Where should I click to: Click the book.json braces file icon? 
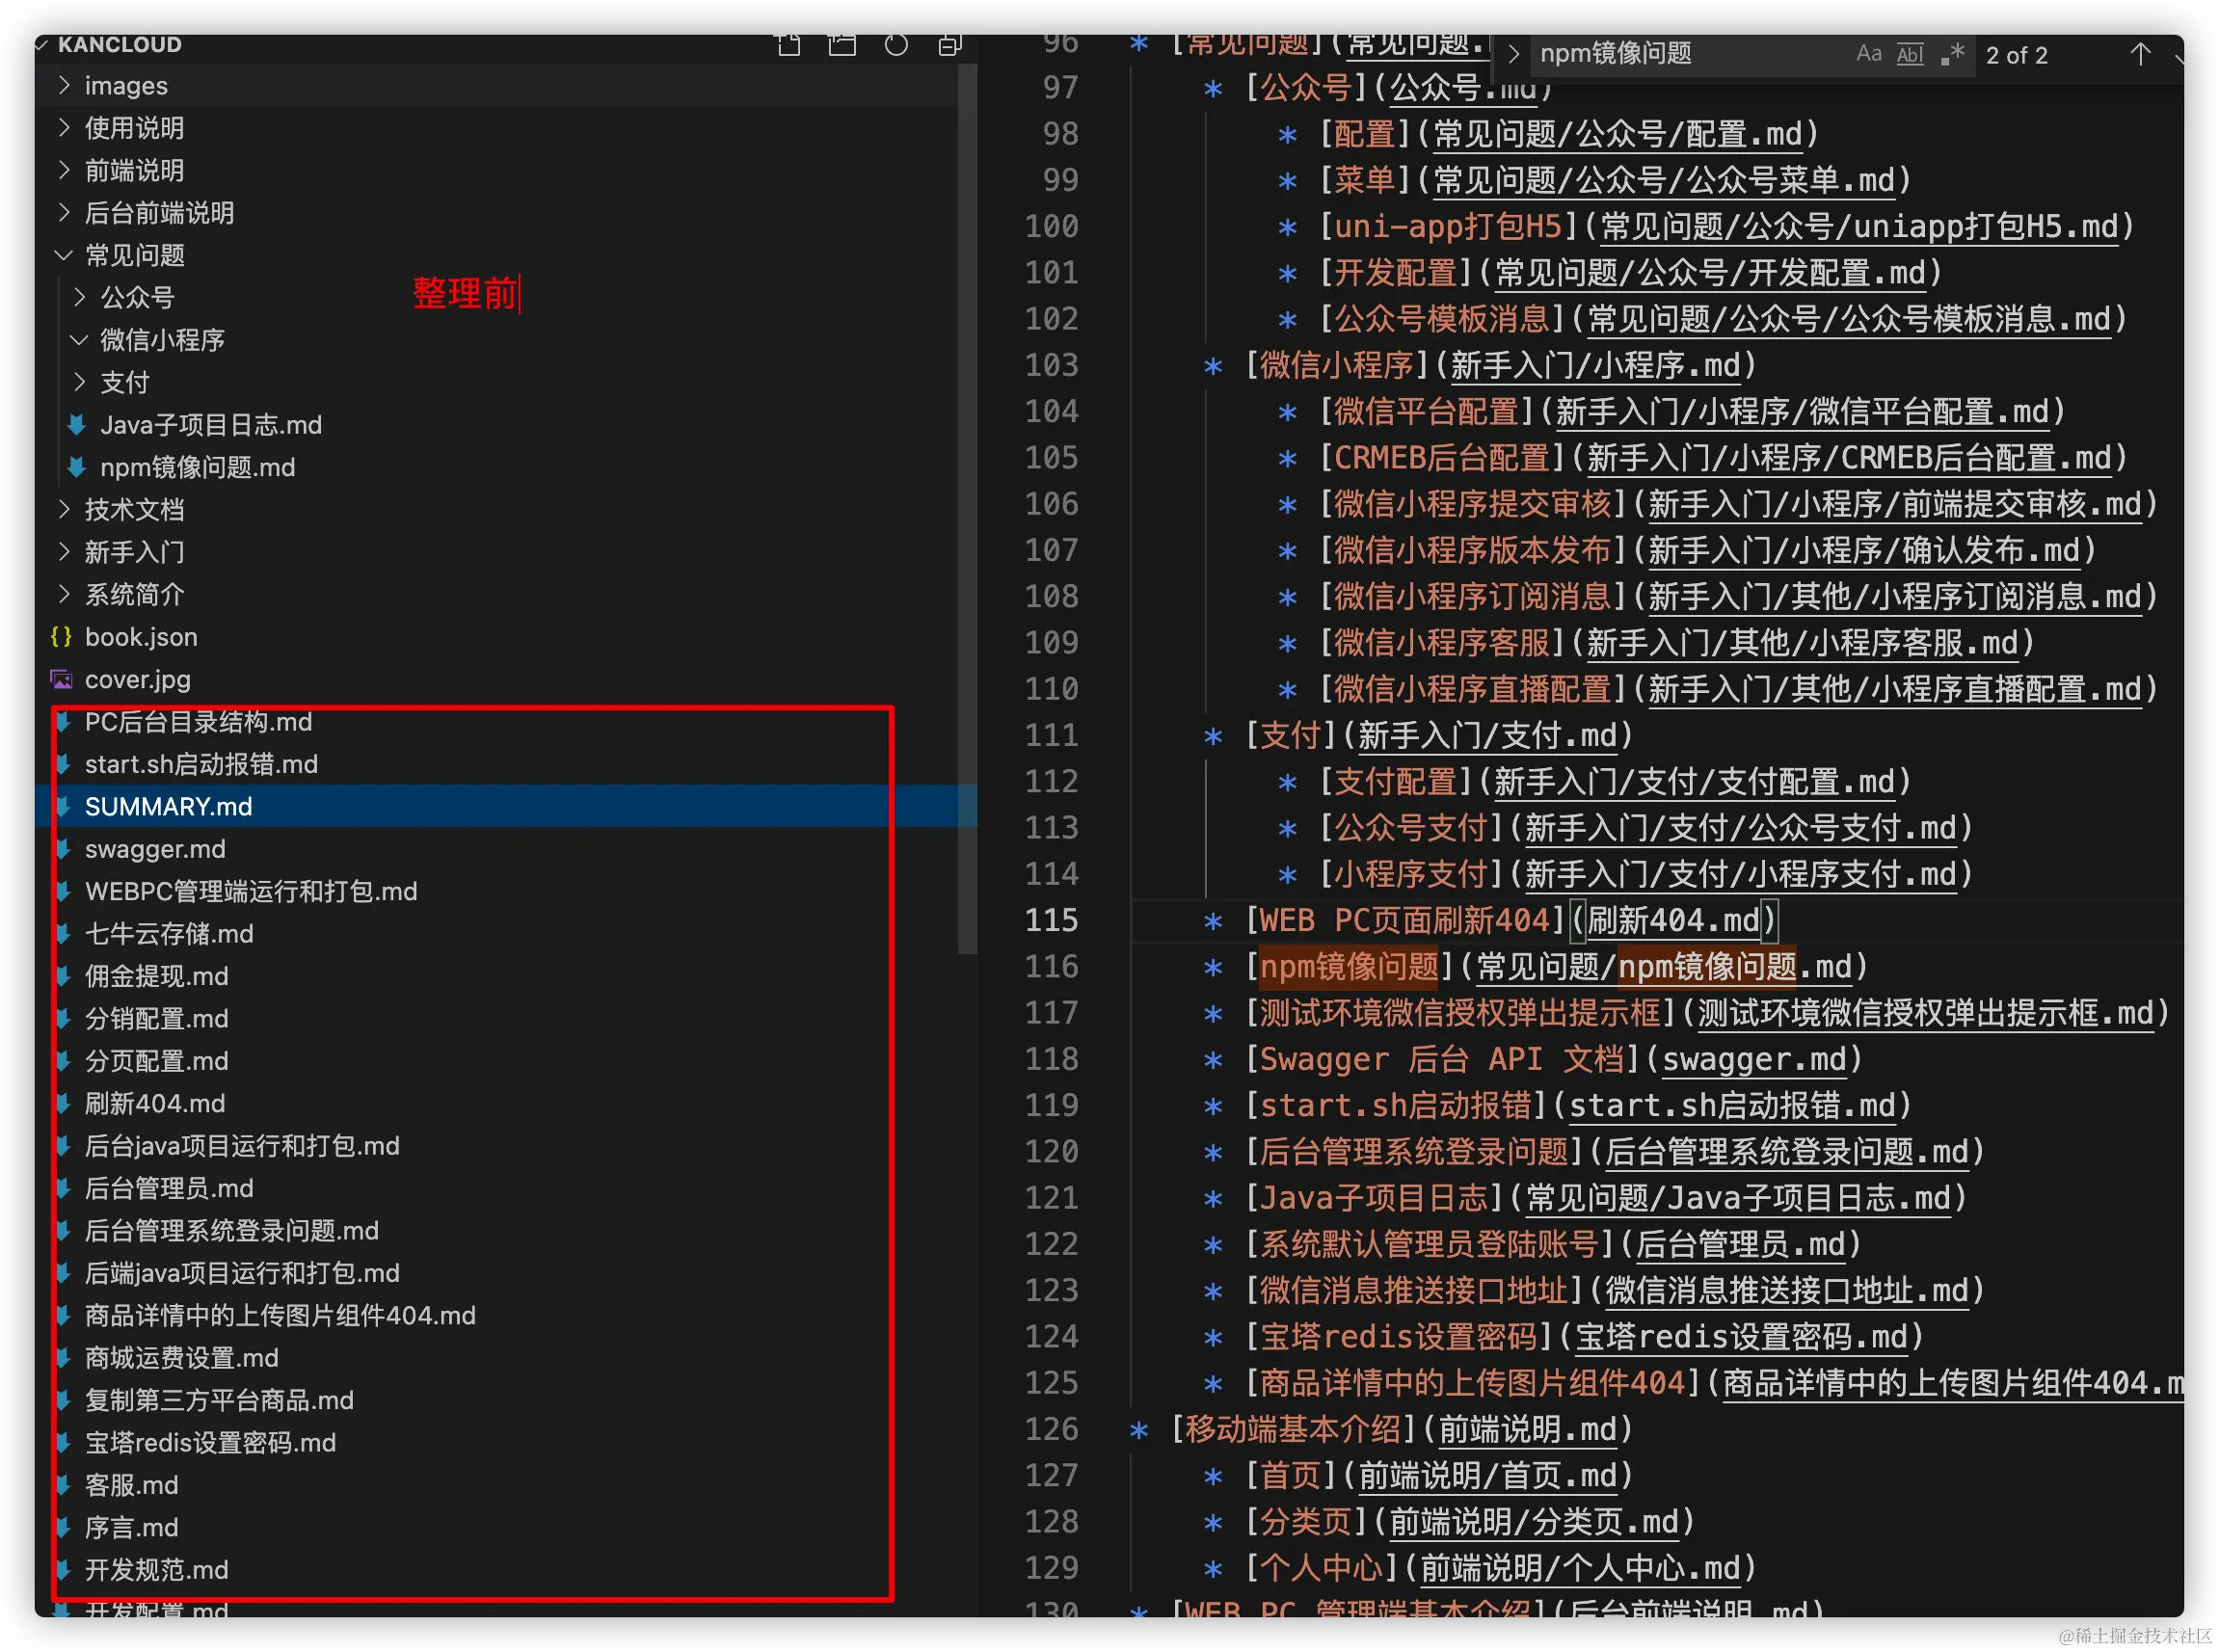pyautogui.click(x=61, y=637)
